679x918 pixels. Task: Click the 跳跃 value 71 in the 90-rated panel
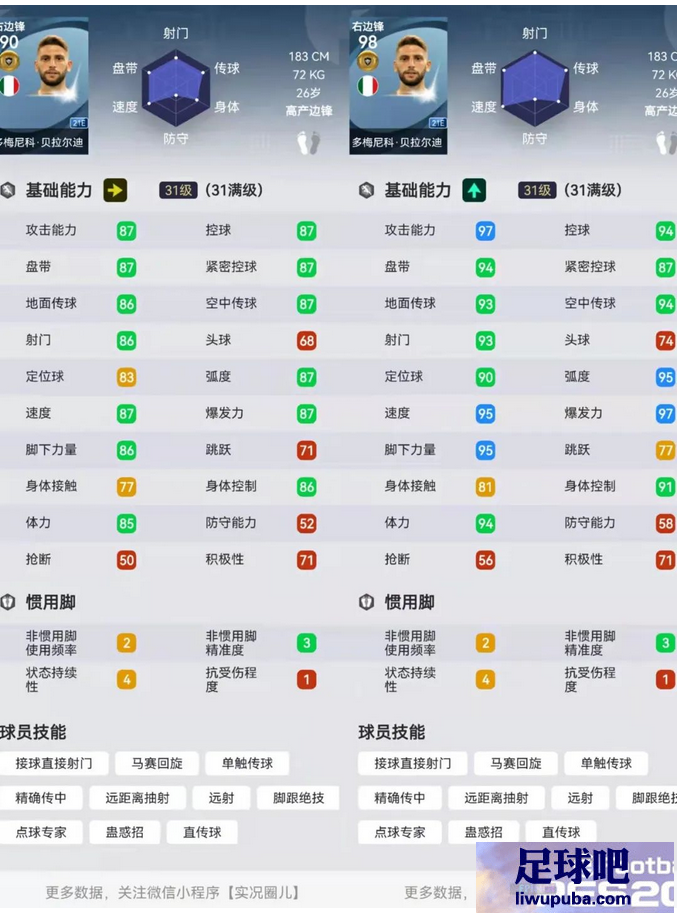(x=307, y=450)
